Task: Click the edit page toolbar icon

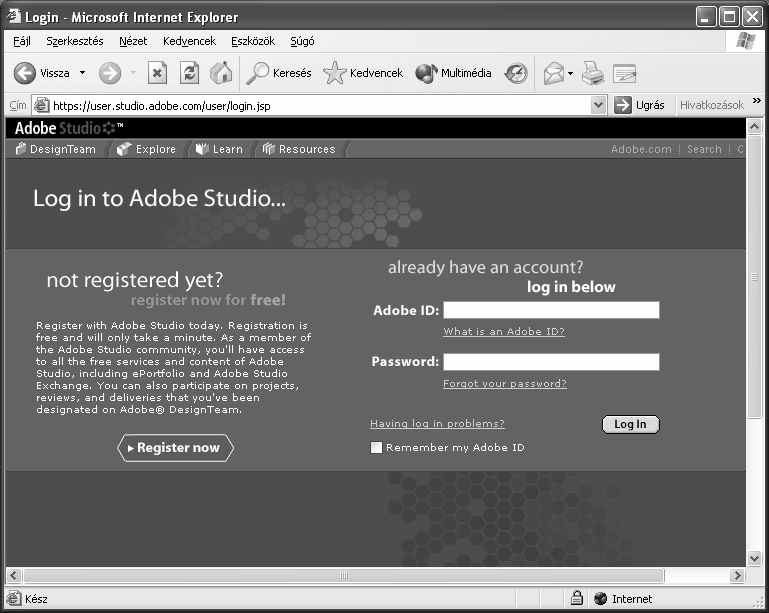Action: [624, 74]
